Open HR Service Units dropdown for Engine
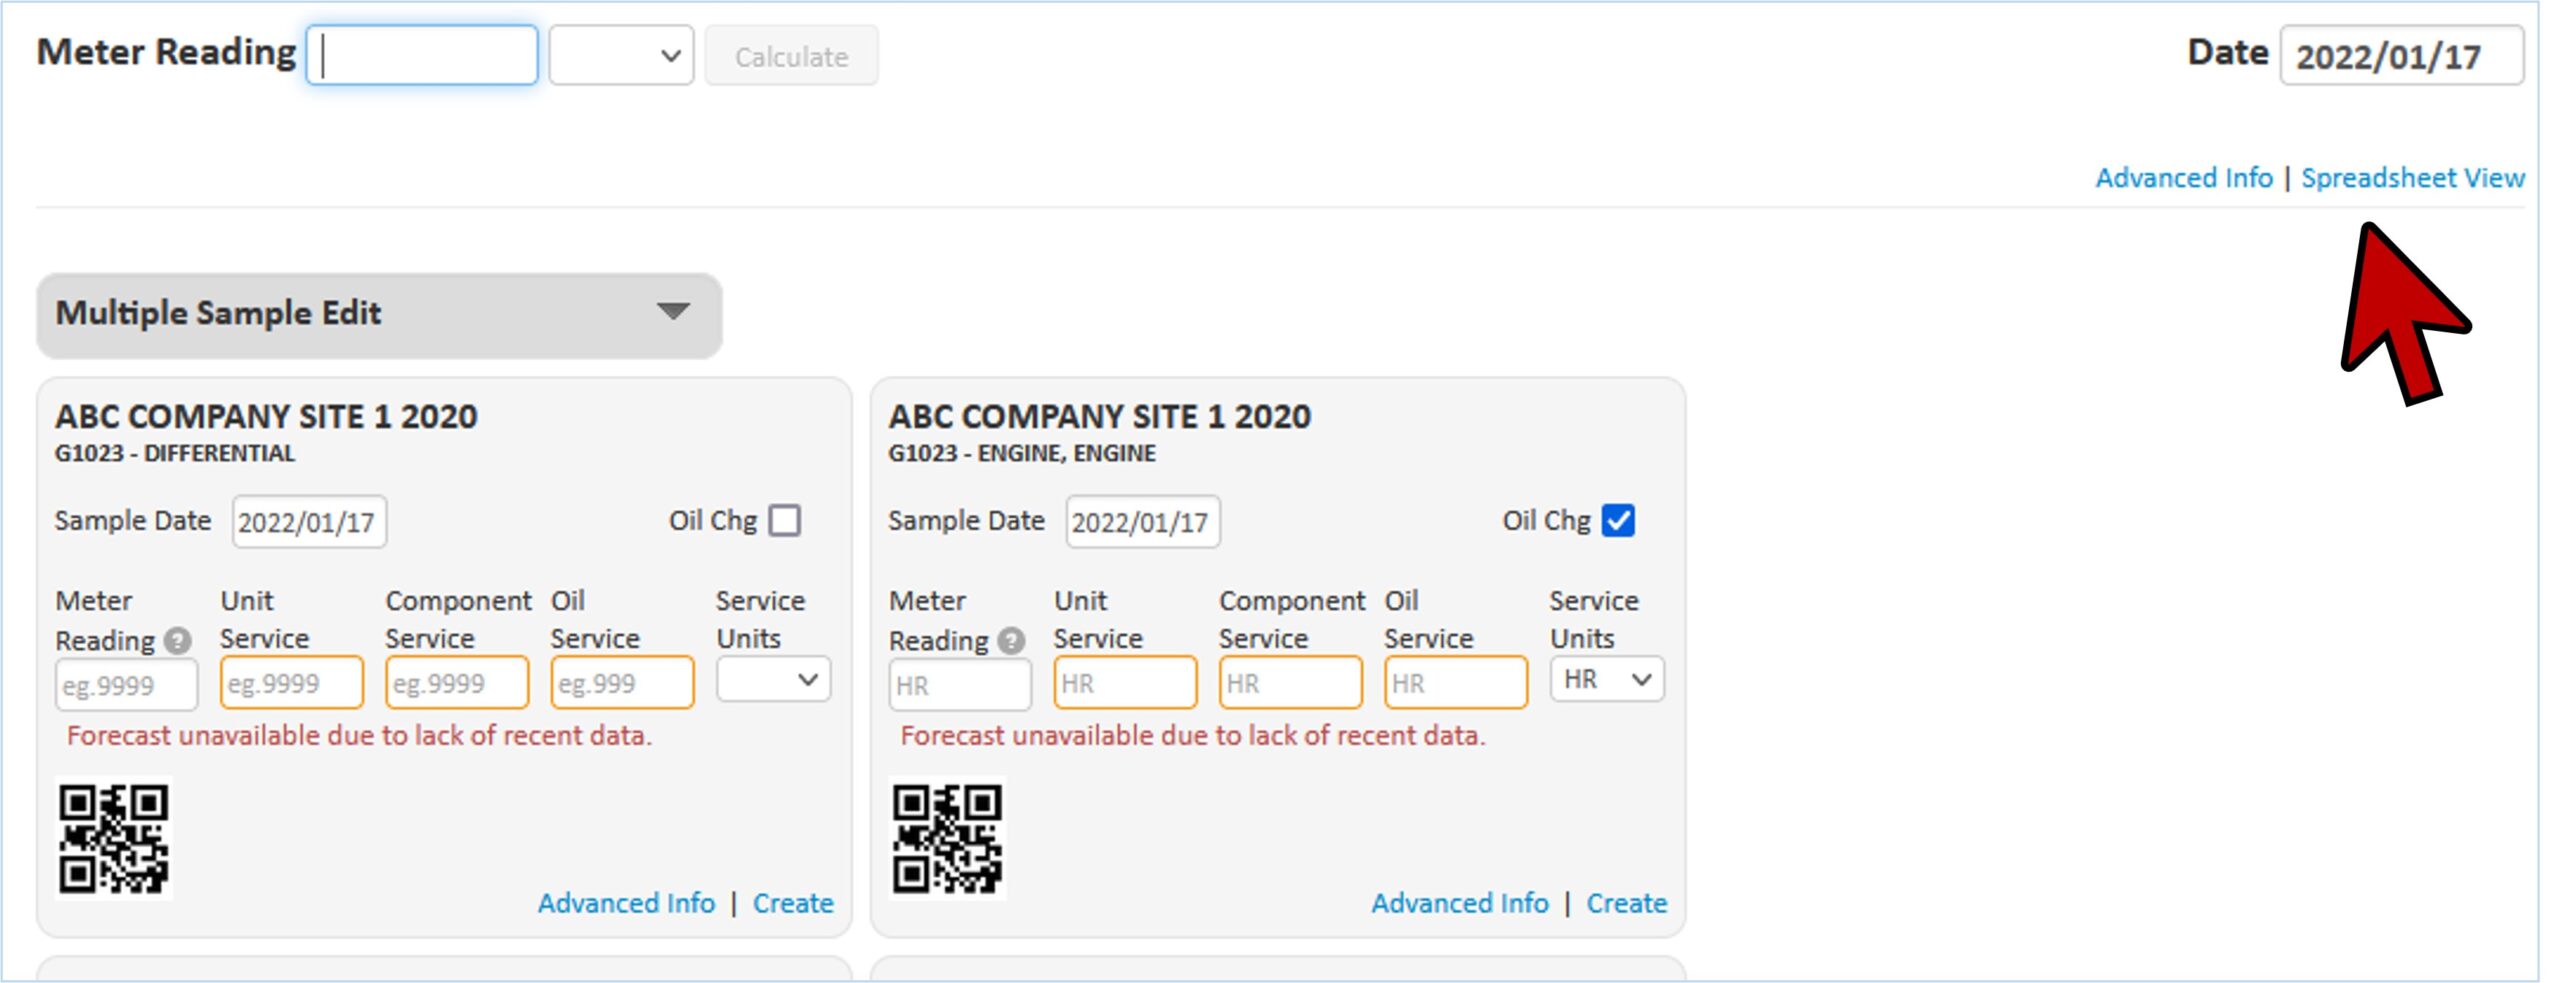This screenshot has height=983, width=2560. coord(1606,680)
